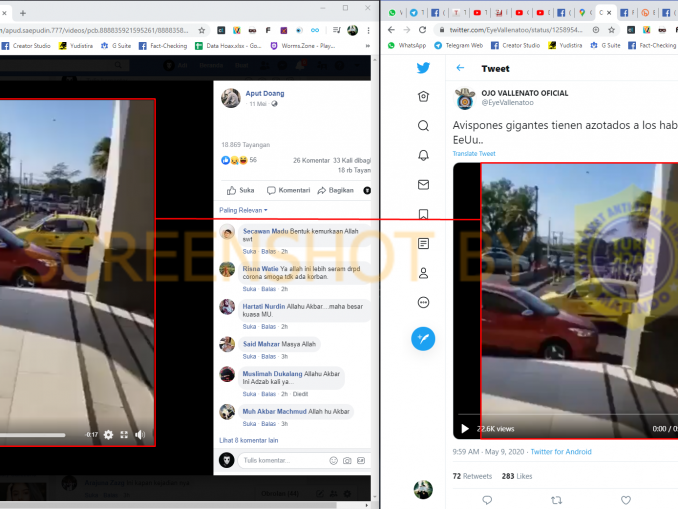Mute the Facebook video volume
Image resolution: width=678 pixels, height=509 pixels.
140,435
